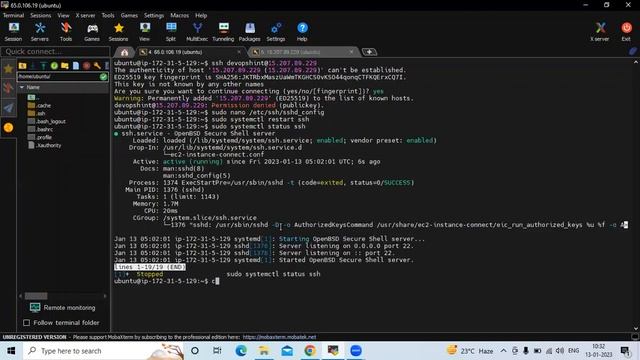Open the Sessions star toolbar icon
The width and height of the screenshot is (640, 360).
point(118,31)
